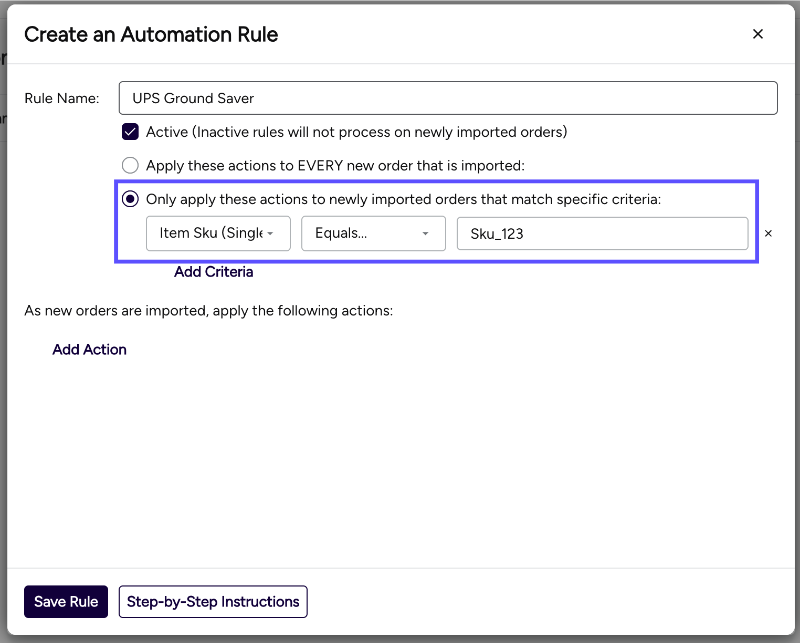Click the caret arrow beside Item Sku
800x643 pixels.
click(x=270, y=234)
